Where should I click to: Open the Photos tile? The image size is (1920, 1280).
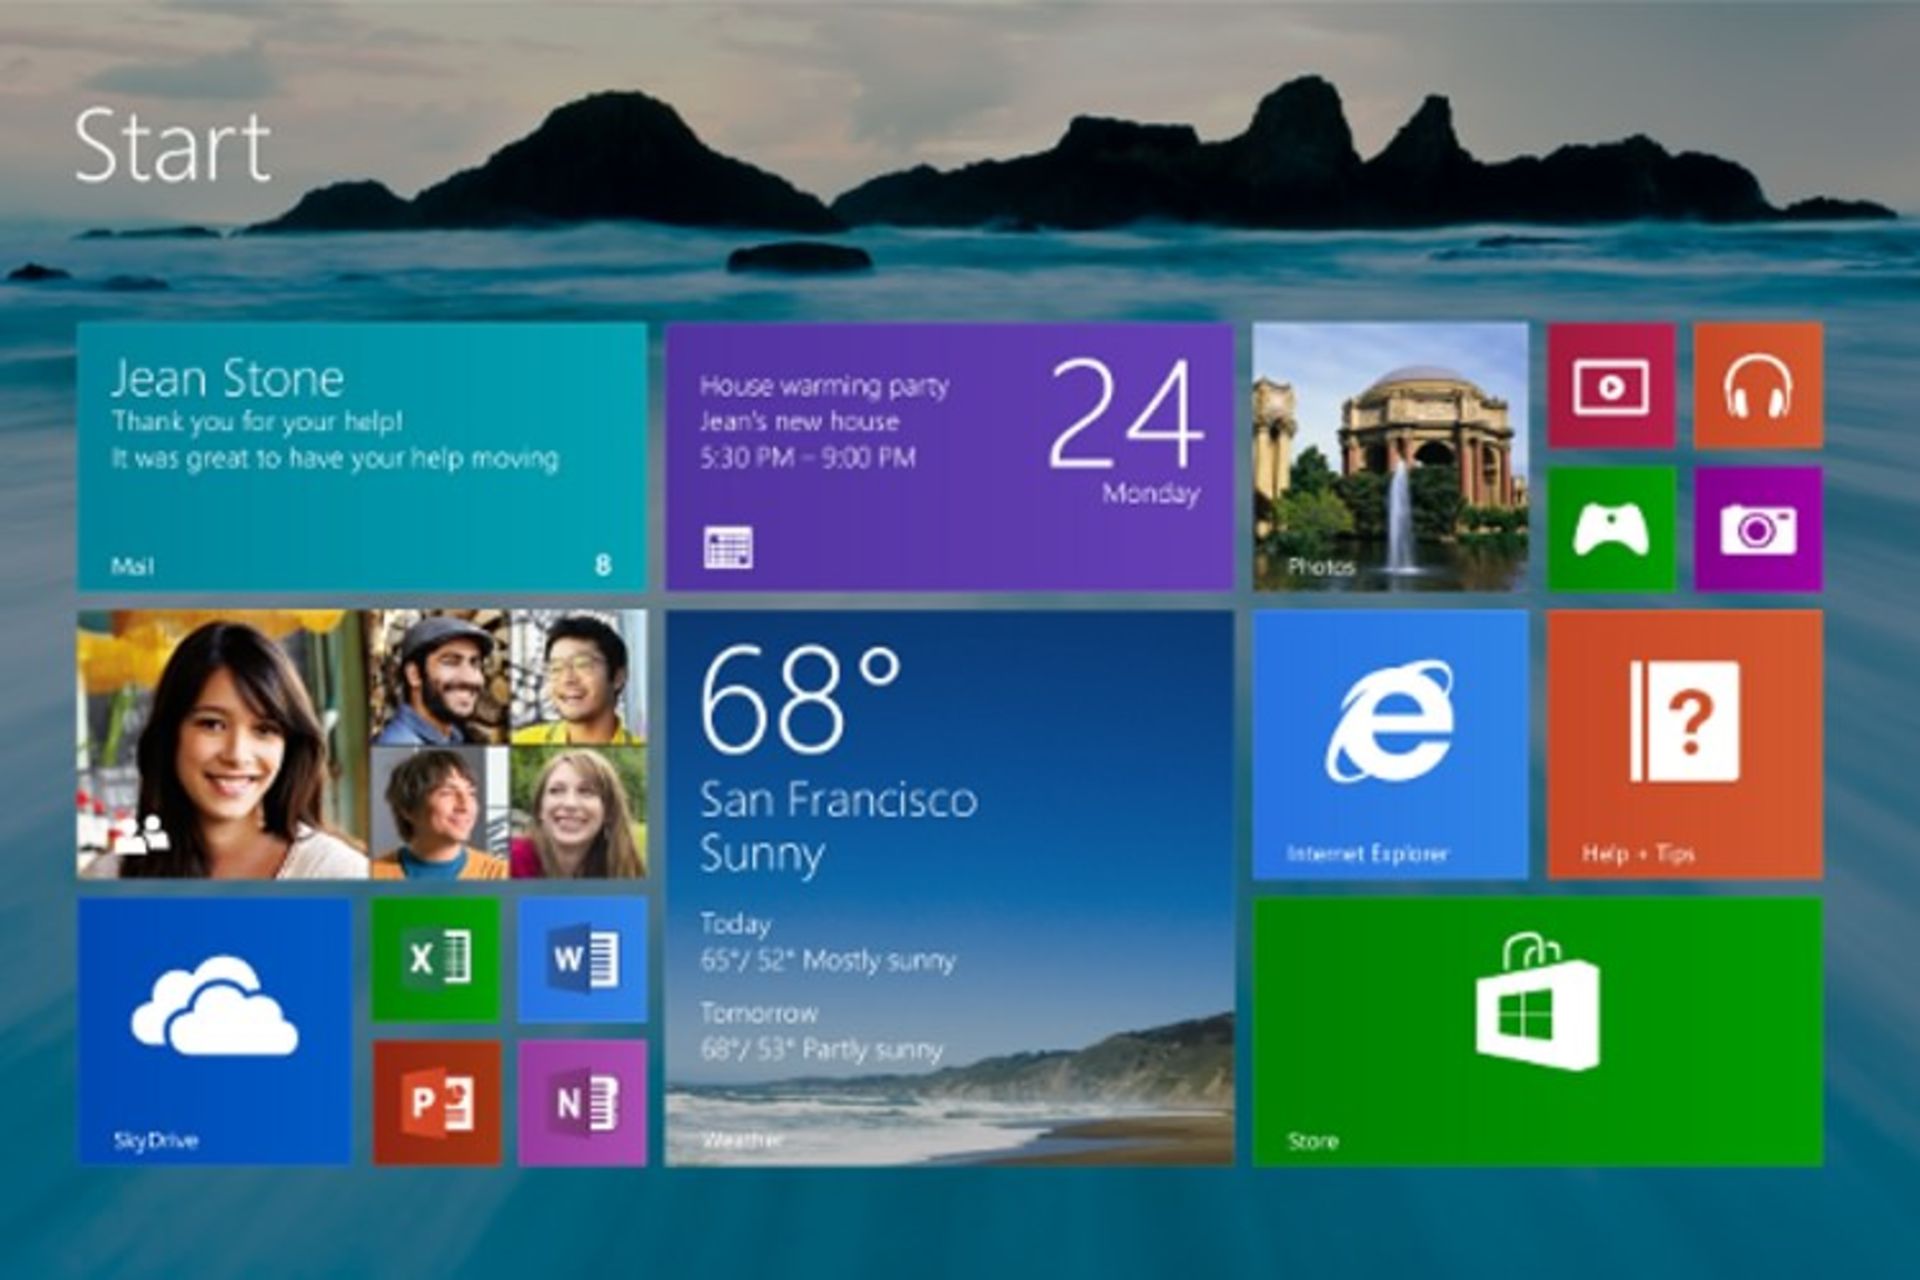(1390, 456)
